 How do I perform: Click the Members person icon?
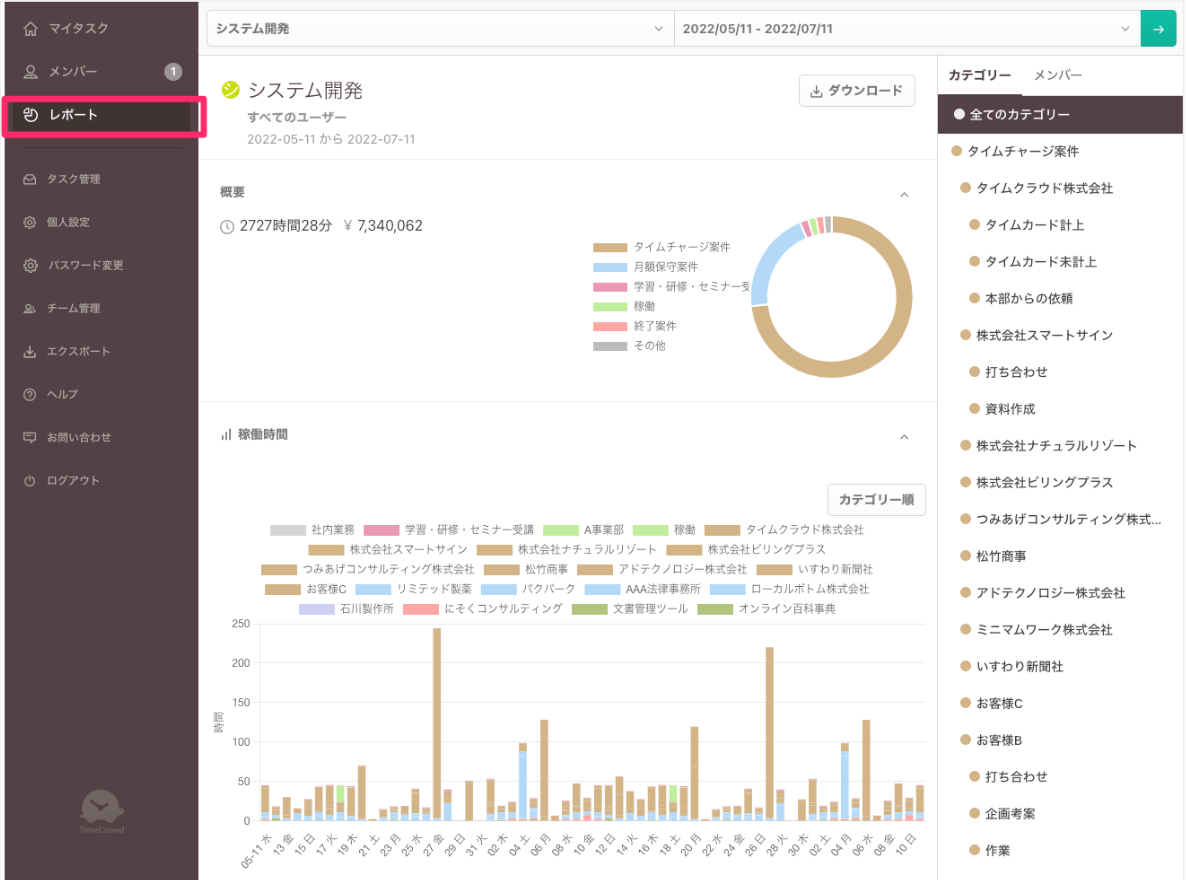coord(30,72)
